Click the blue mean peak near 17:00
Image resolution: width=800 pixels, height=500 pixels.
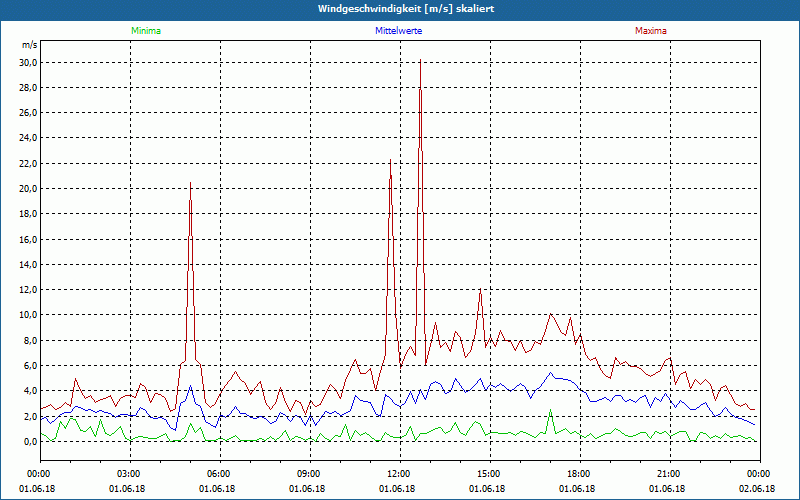click(551, 373)
